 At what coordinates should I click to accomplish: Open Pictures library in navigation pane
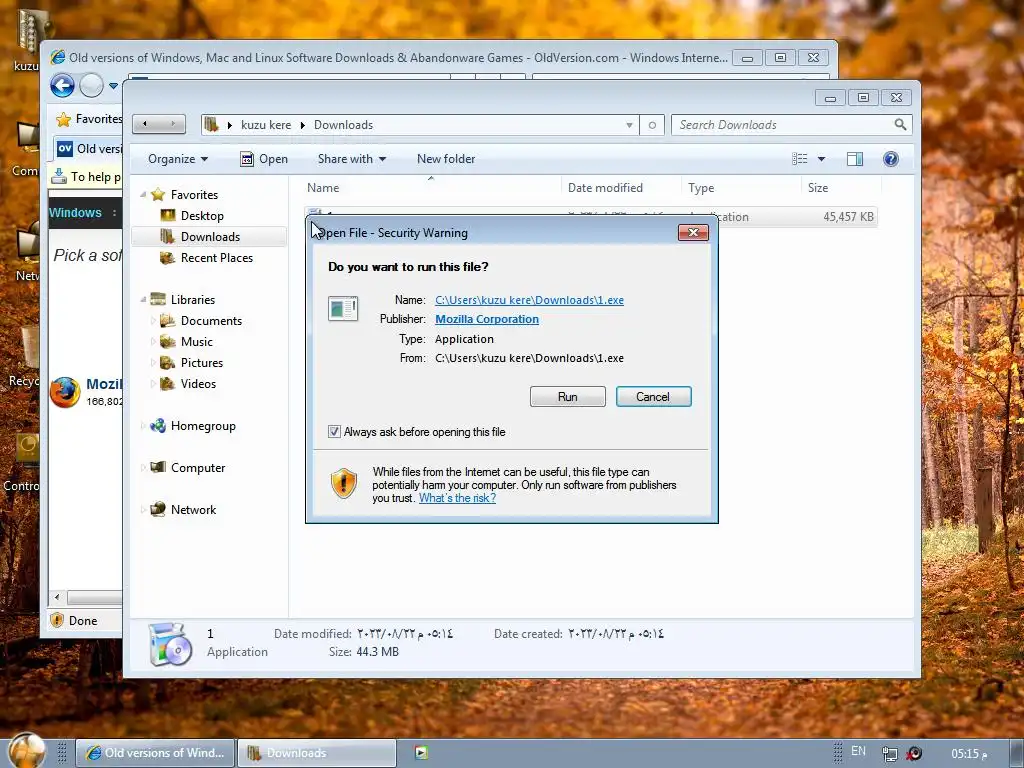[x=202, y=362]
